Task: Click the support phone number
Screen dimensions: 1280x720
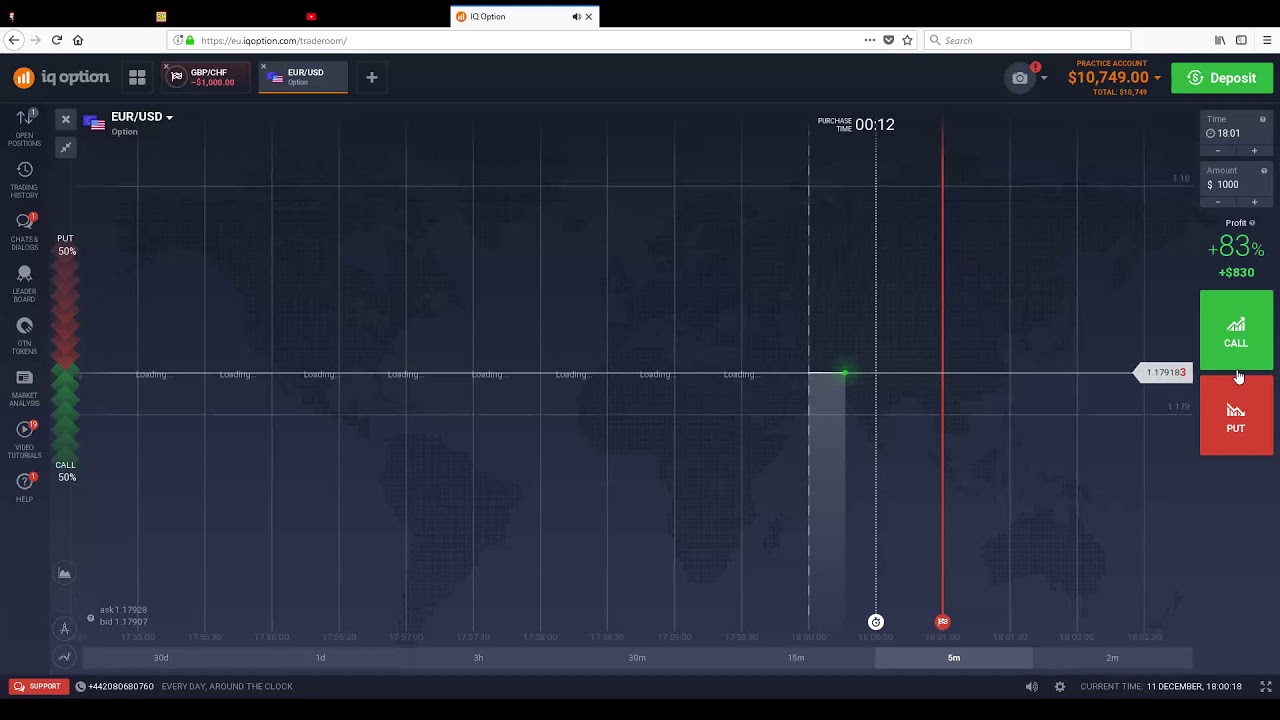Action: click(x=120, y=686)
